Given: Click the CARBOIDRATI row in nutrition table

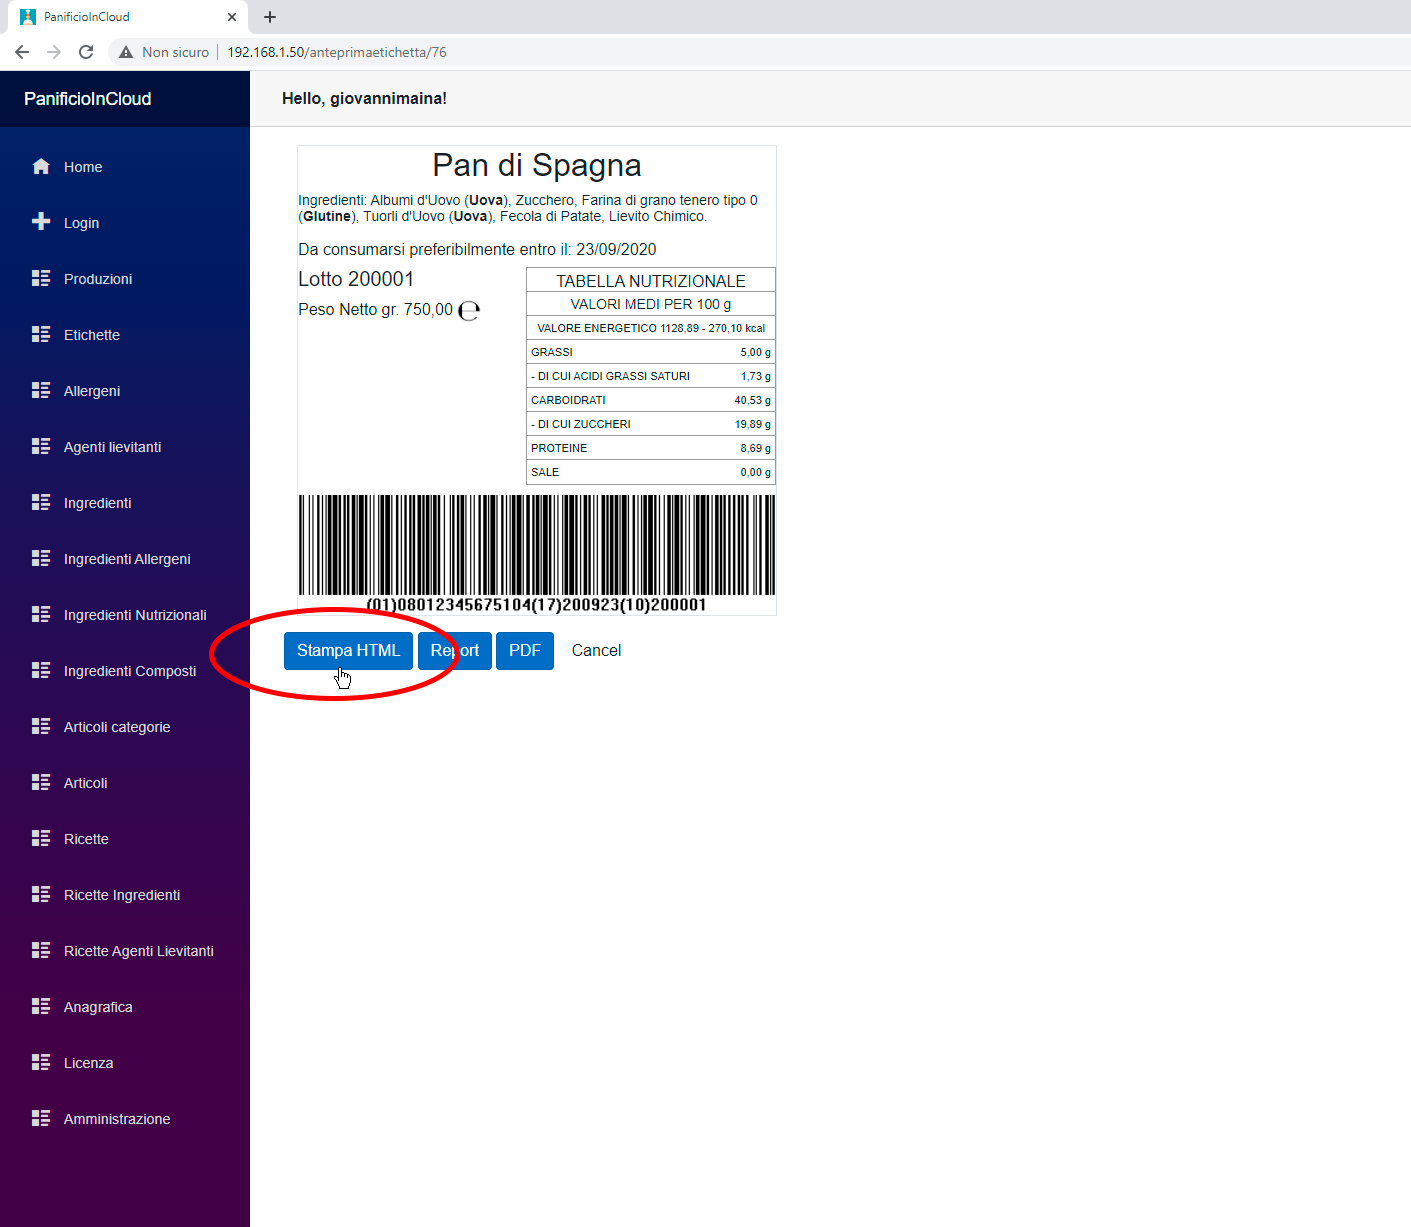Looking at the screenshot, I should click(651, 400).
